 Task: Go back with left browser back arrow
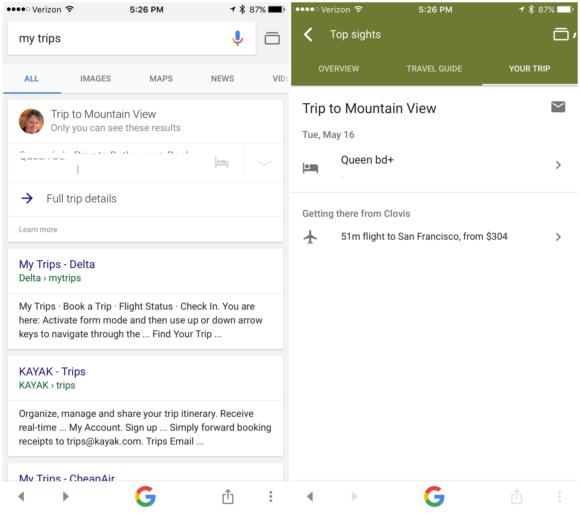pyautogui.click(x=21, y=496)
